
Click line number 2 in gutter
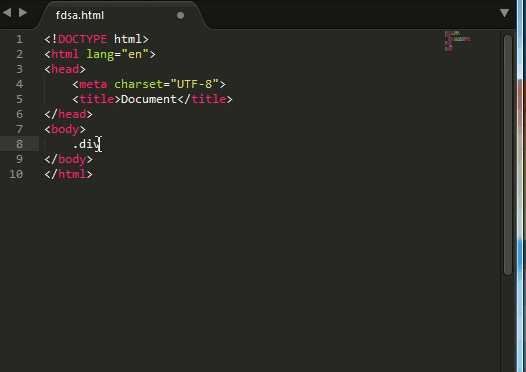point(20,54)
